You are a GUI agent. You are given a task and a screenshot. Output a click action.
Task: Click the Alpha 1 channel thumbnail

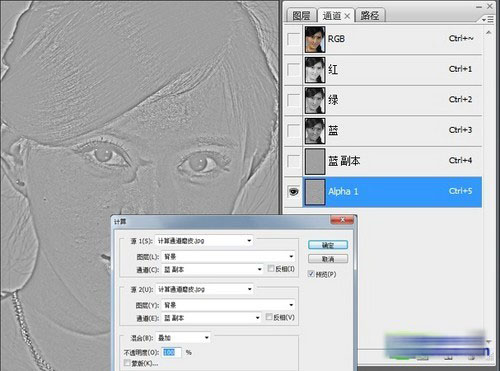pos(315,192)
